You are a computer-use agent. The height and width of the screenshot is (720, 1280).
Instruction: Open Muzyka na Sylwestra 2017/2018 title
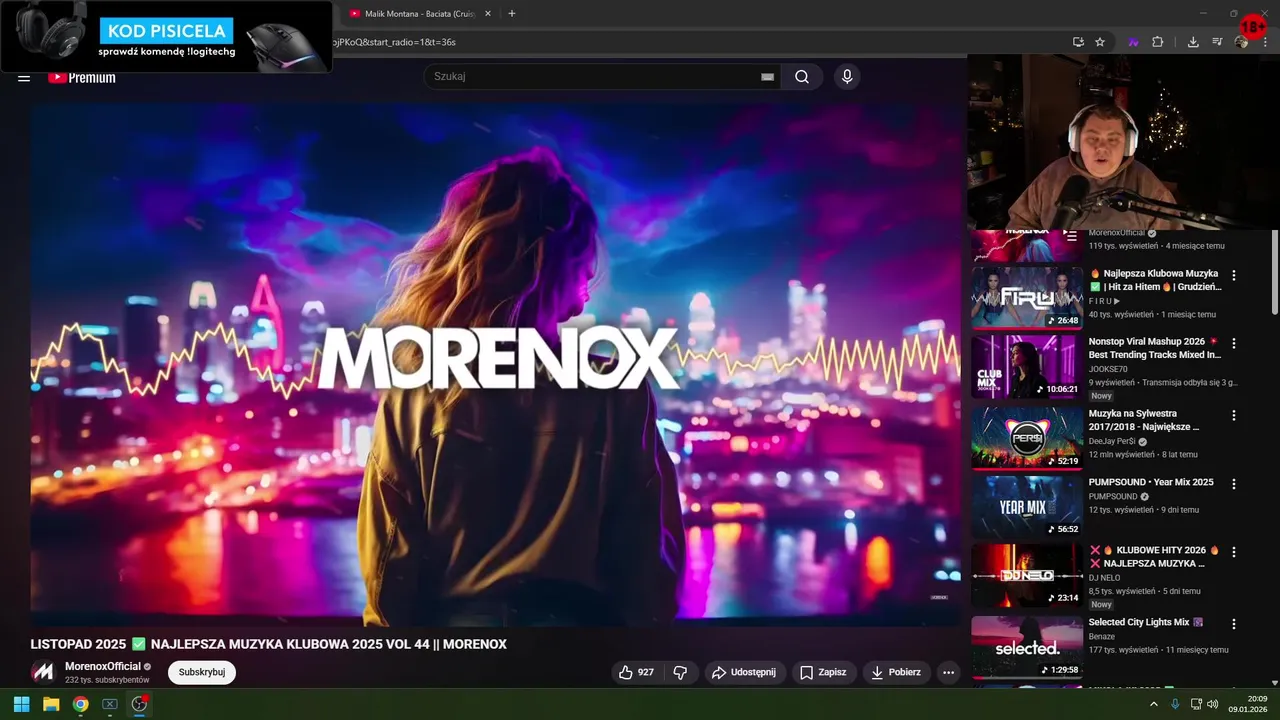tap(1144, 420)
